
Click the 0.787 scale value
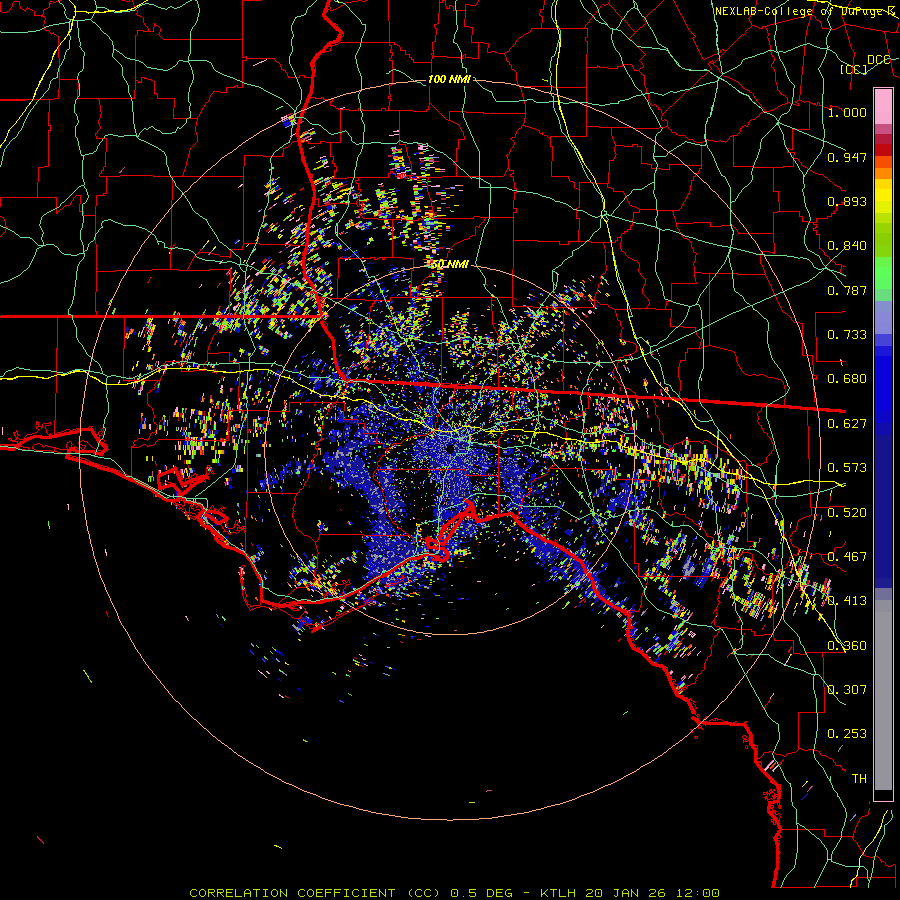[x=847, y=290]
